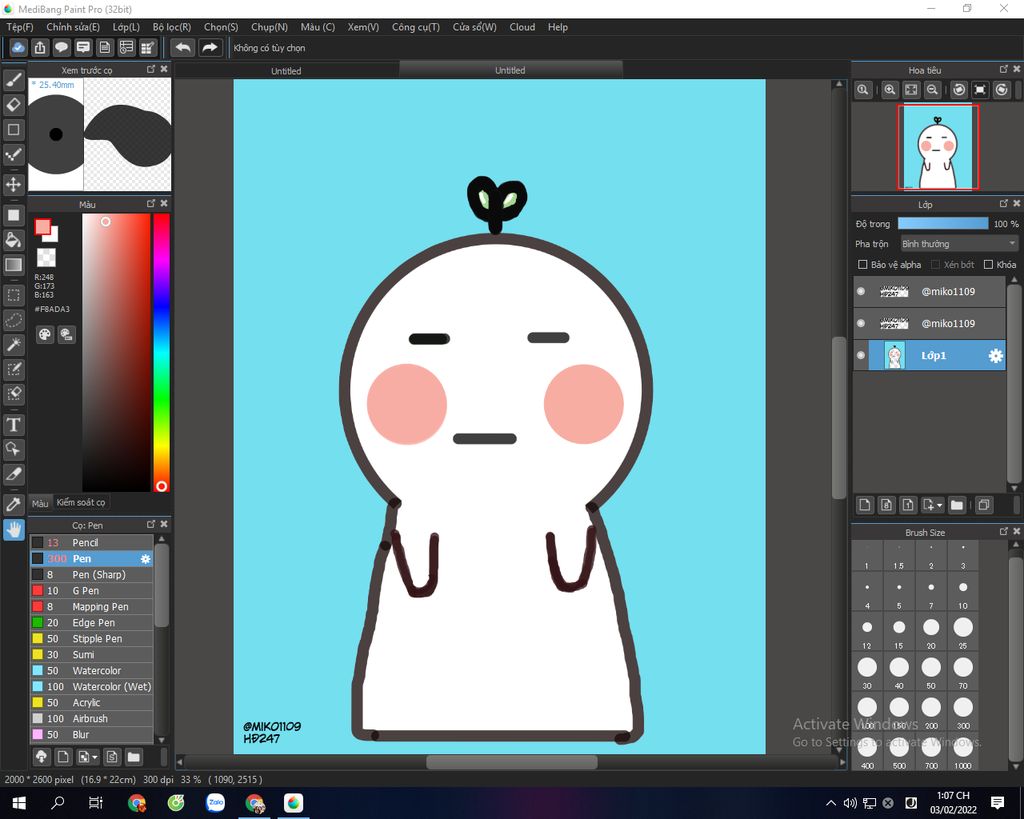Select the Bucket fill tool
Image resolution: width=1024 pixels, height=819 pixels.
click(x=14, y=240)
